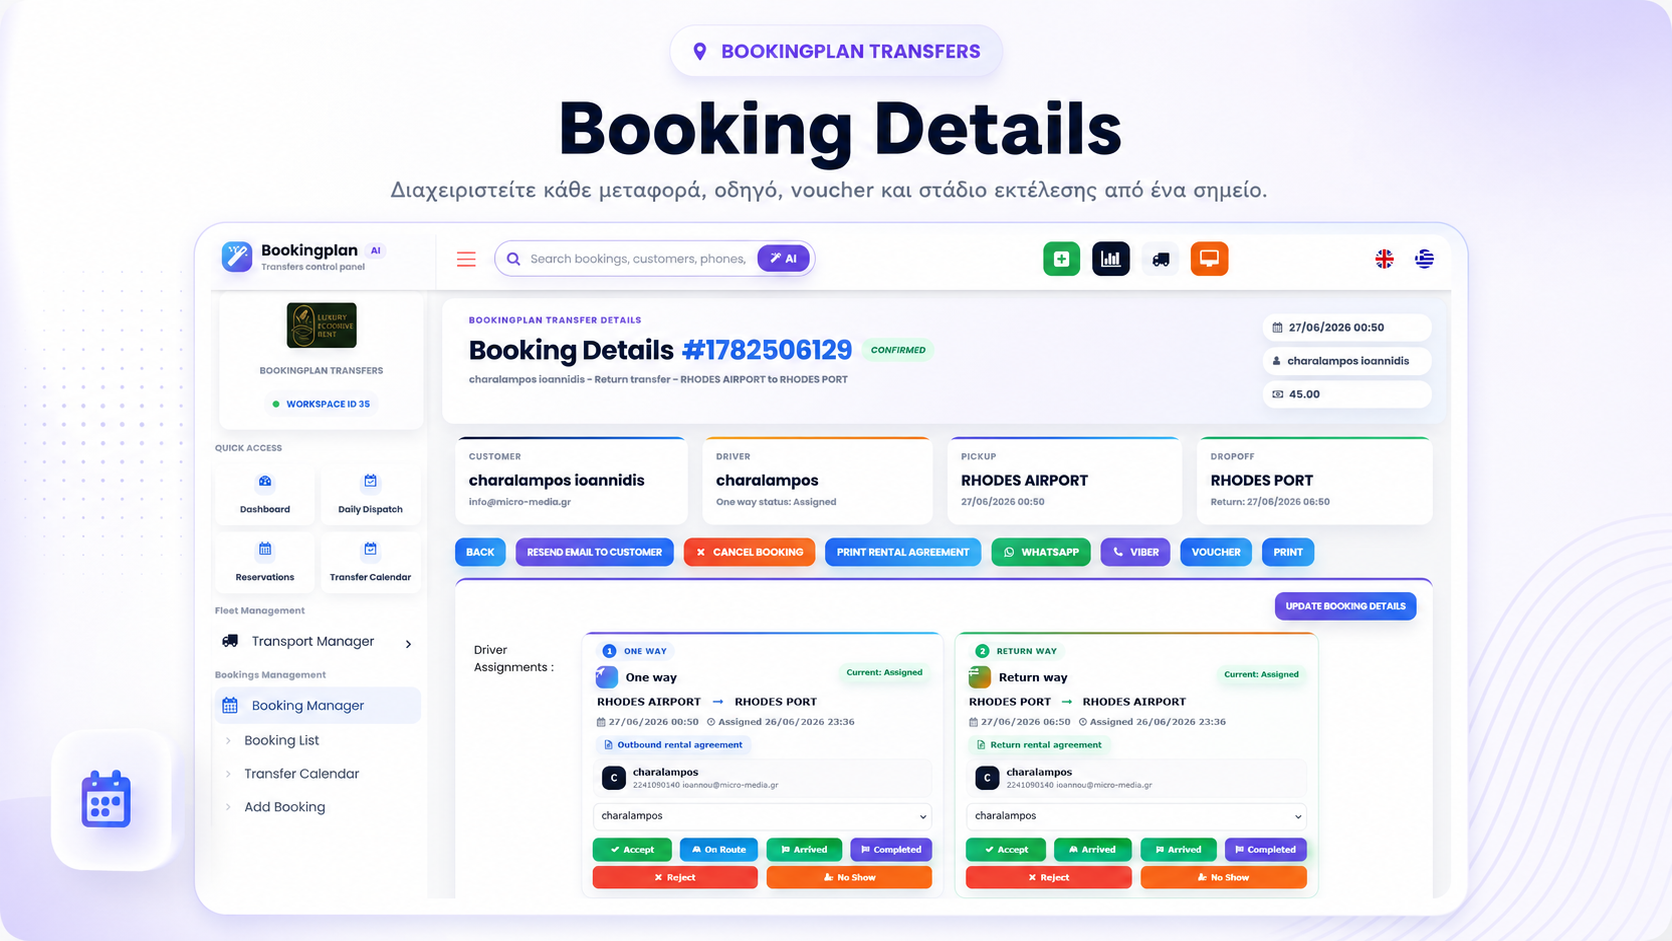The height and width of the screenshot is (941, 1672).
Task: Click WORKSPACE ID 35 badge
Action: pos(321,404)
